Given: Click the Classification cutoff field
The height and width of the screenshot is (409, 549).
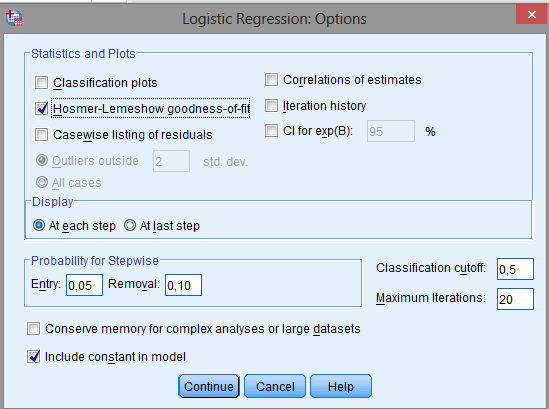Looking at the screenshot, I should (x=515, y=269).
